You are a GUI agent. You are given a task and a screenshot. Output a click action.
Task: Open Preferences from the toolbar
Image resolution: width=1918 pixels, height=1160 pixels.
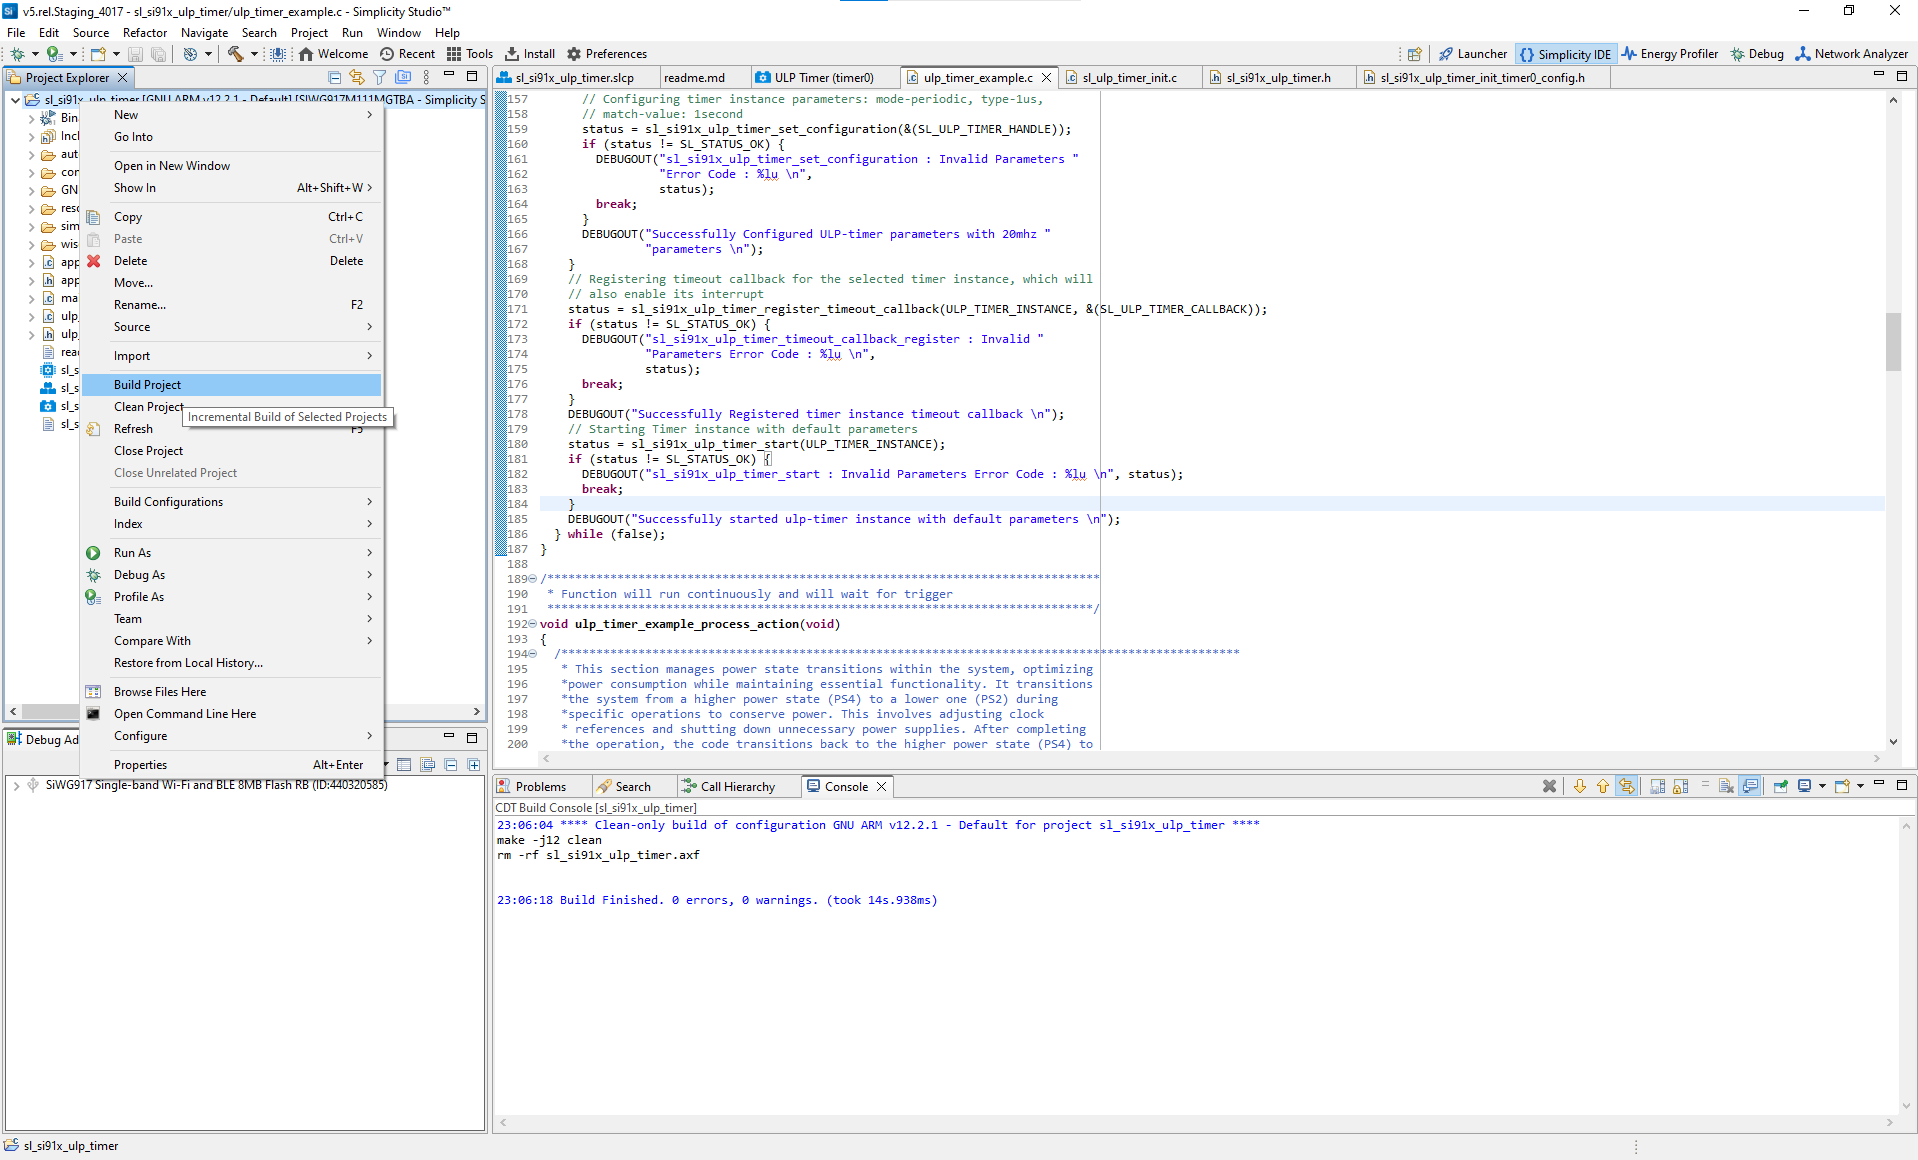(606, 54)
